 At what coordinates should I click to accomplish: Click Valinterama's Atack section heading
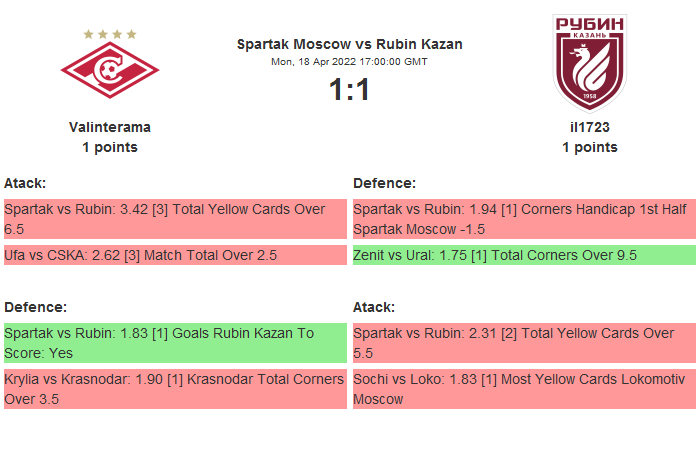[x=25, y=183]
